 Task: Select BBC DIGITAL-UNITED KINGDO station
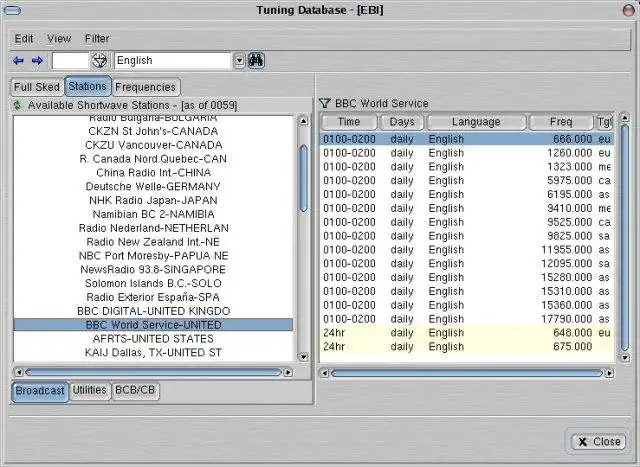pos(153,311)
